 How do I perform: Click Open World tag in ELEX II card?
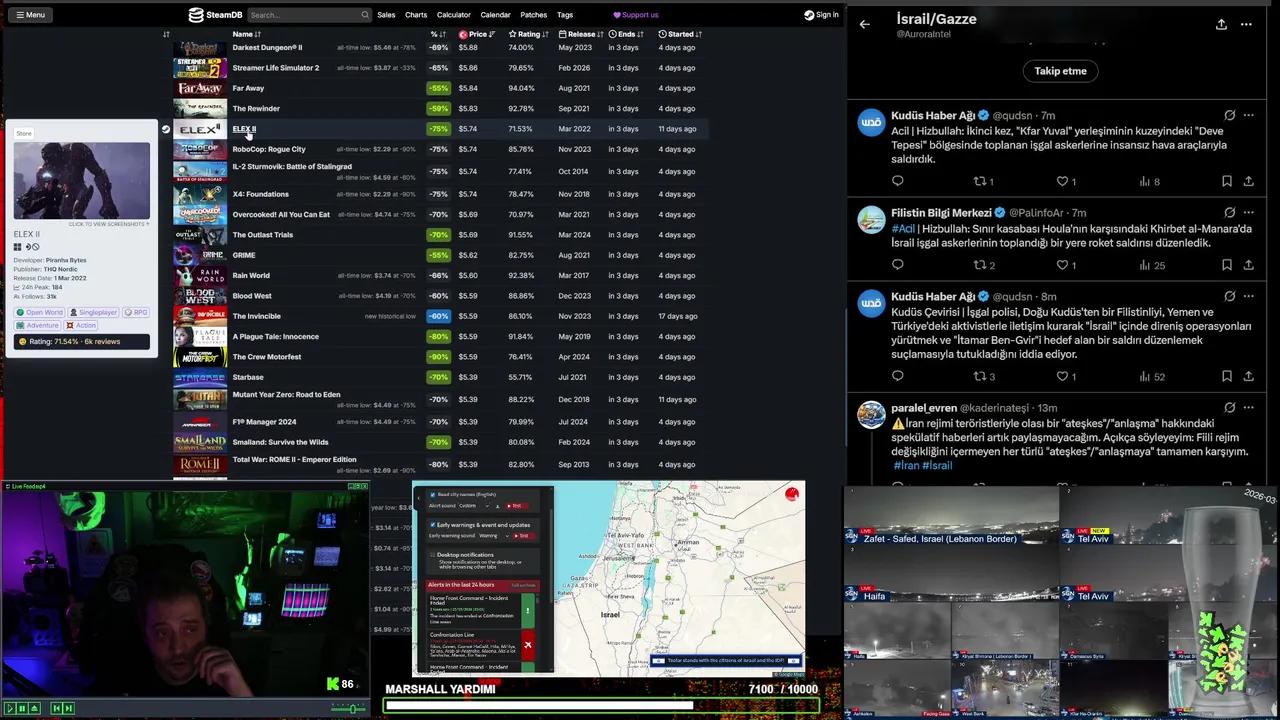point(40,312)
